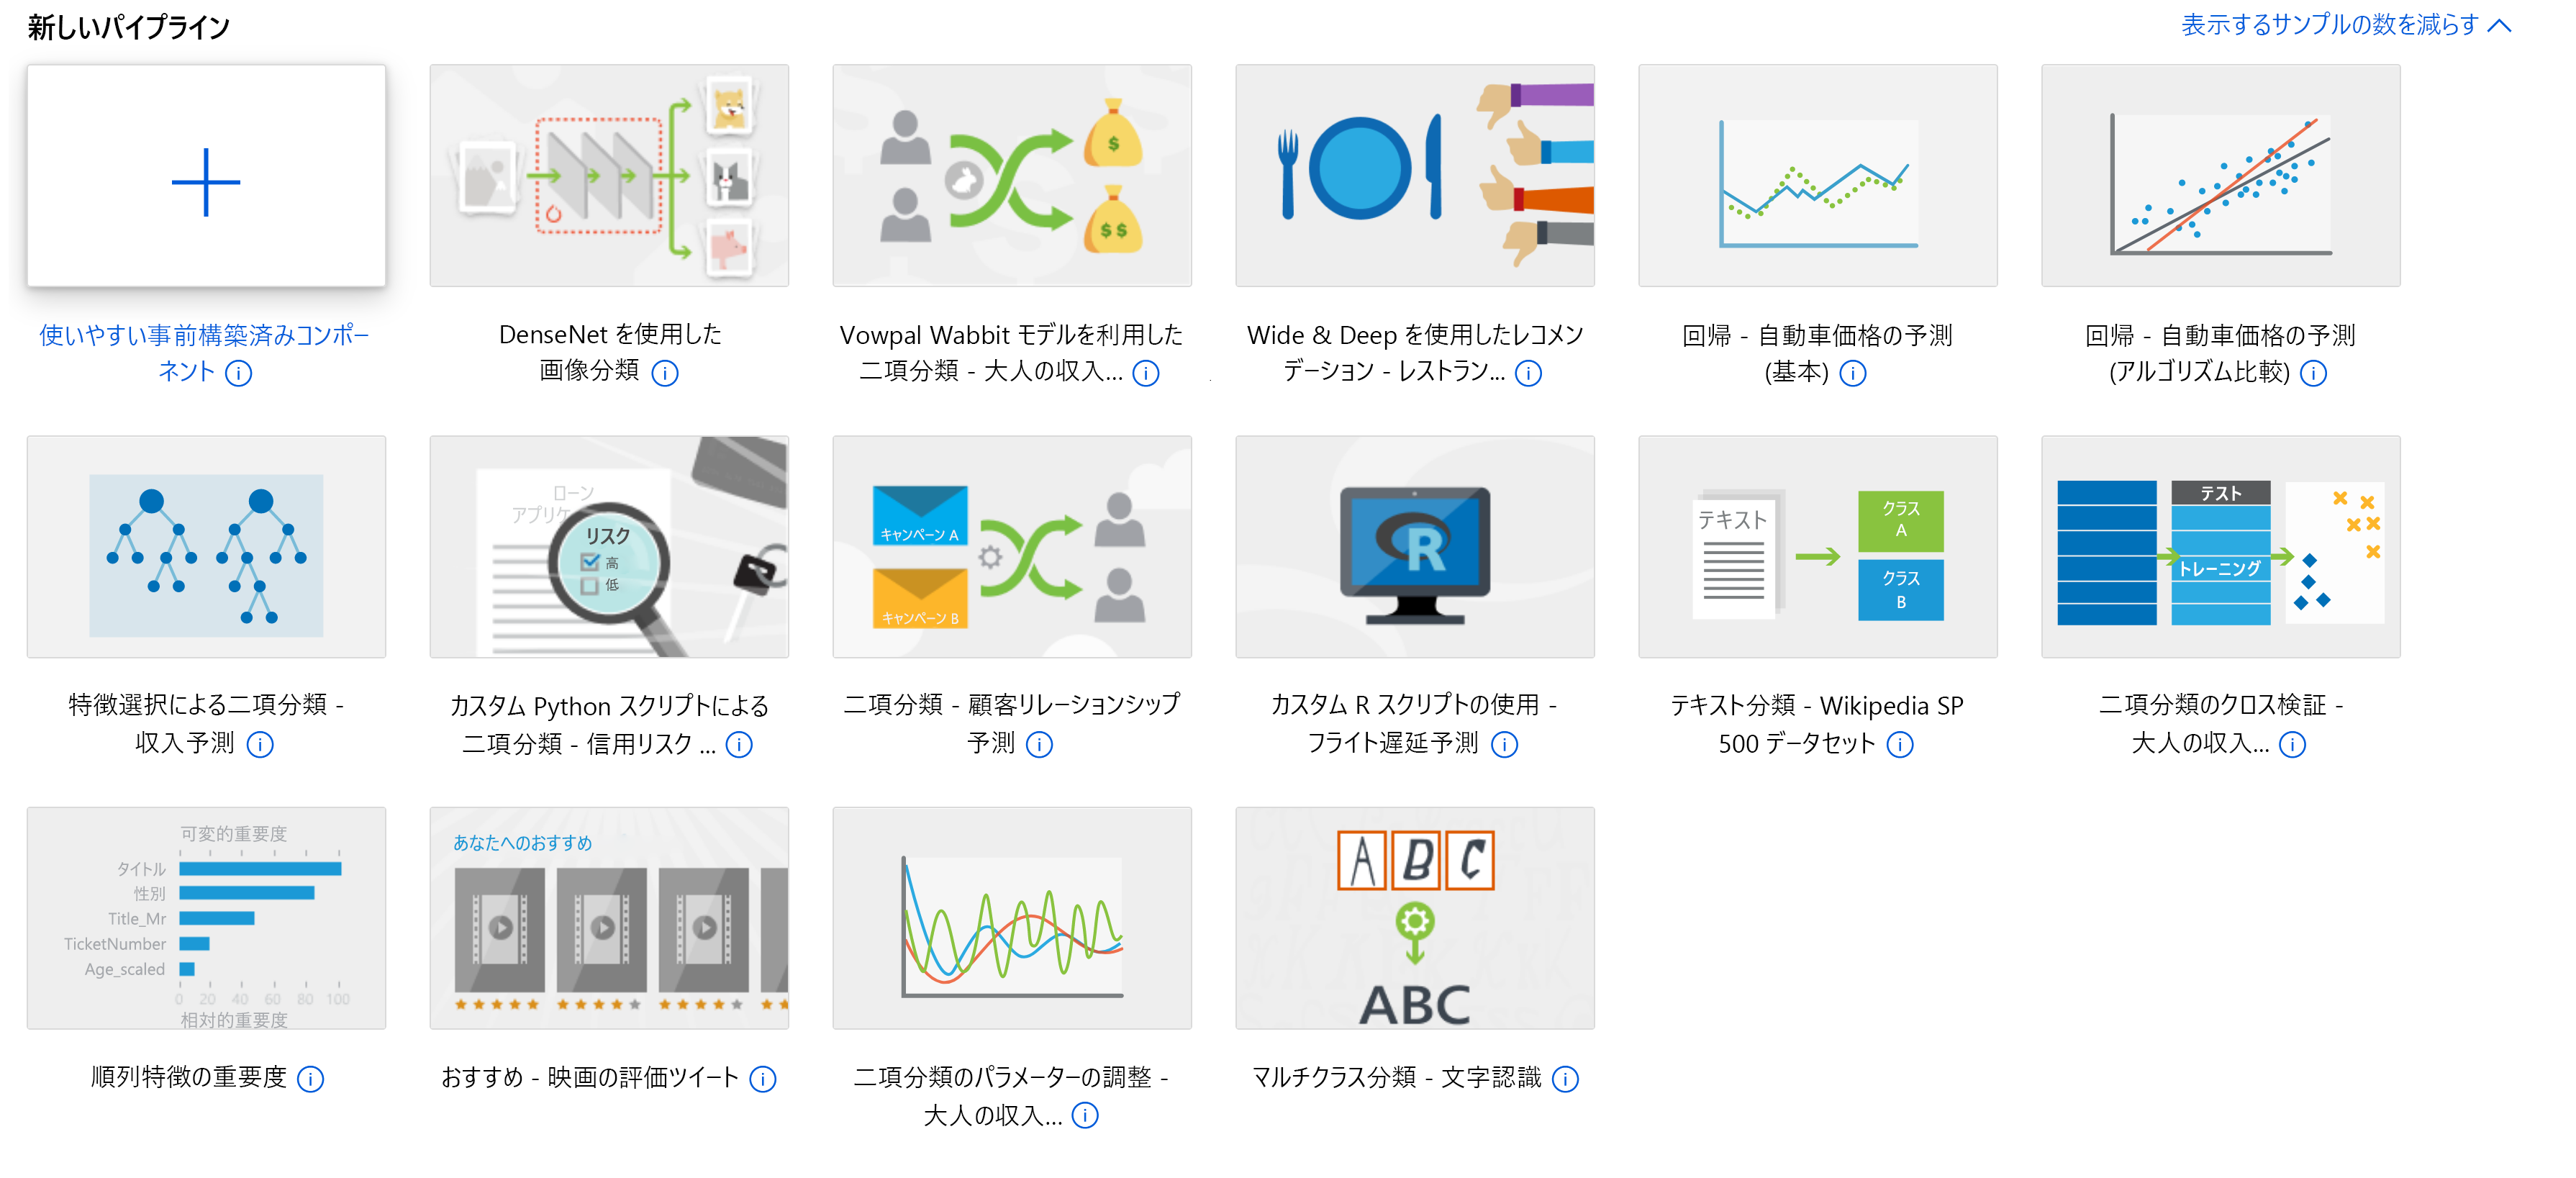Screen dimensions: 2576x1178
Task: Click the chevron beside 表示するサンプルの数を減らす
Action: (x=2500, y=25)
